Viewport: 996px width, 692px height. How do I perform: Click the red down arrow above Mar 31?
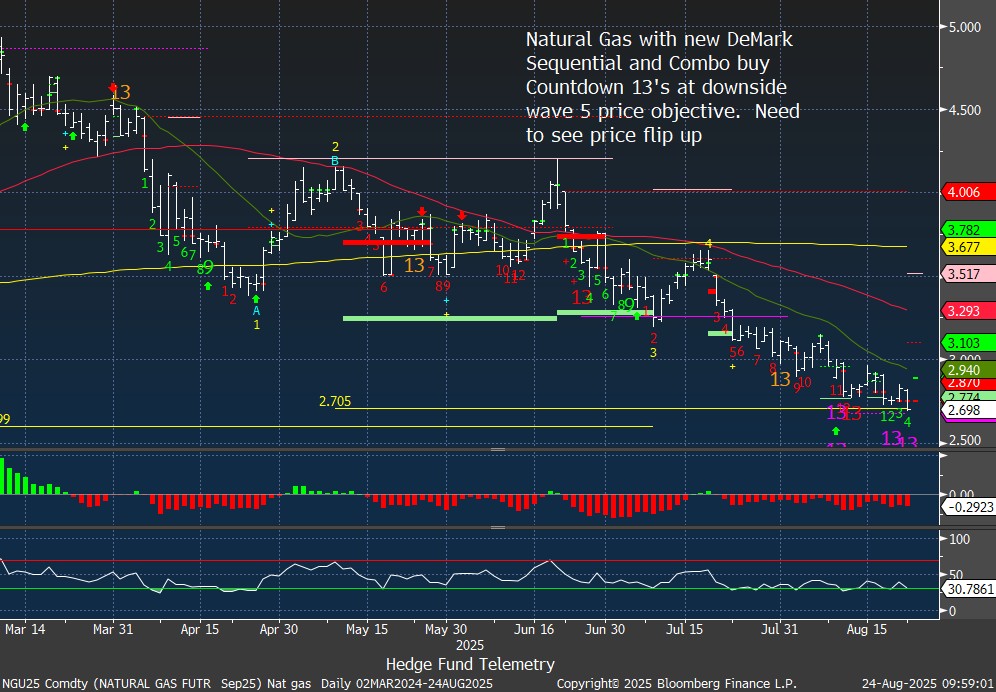114,88
